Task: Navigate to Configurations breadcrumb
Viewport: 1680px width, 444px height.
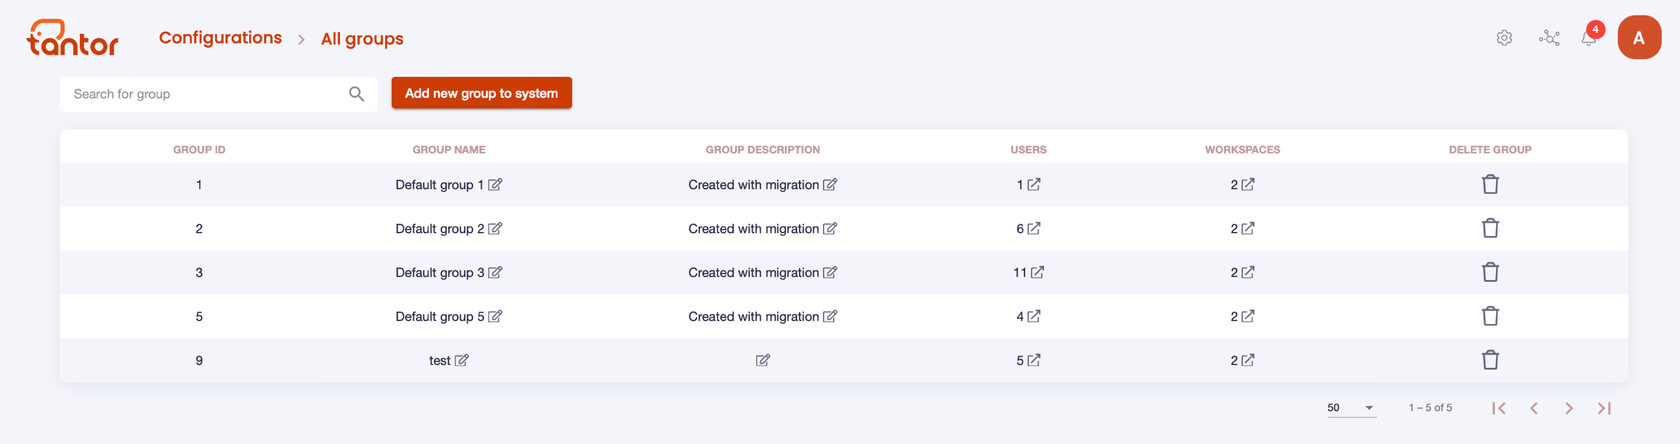Action: (x=220, y=38)
